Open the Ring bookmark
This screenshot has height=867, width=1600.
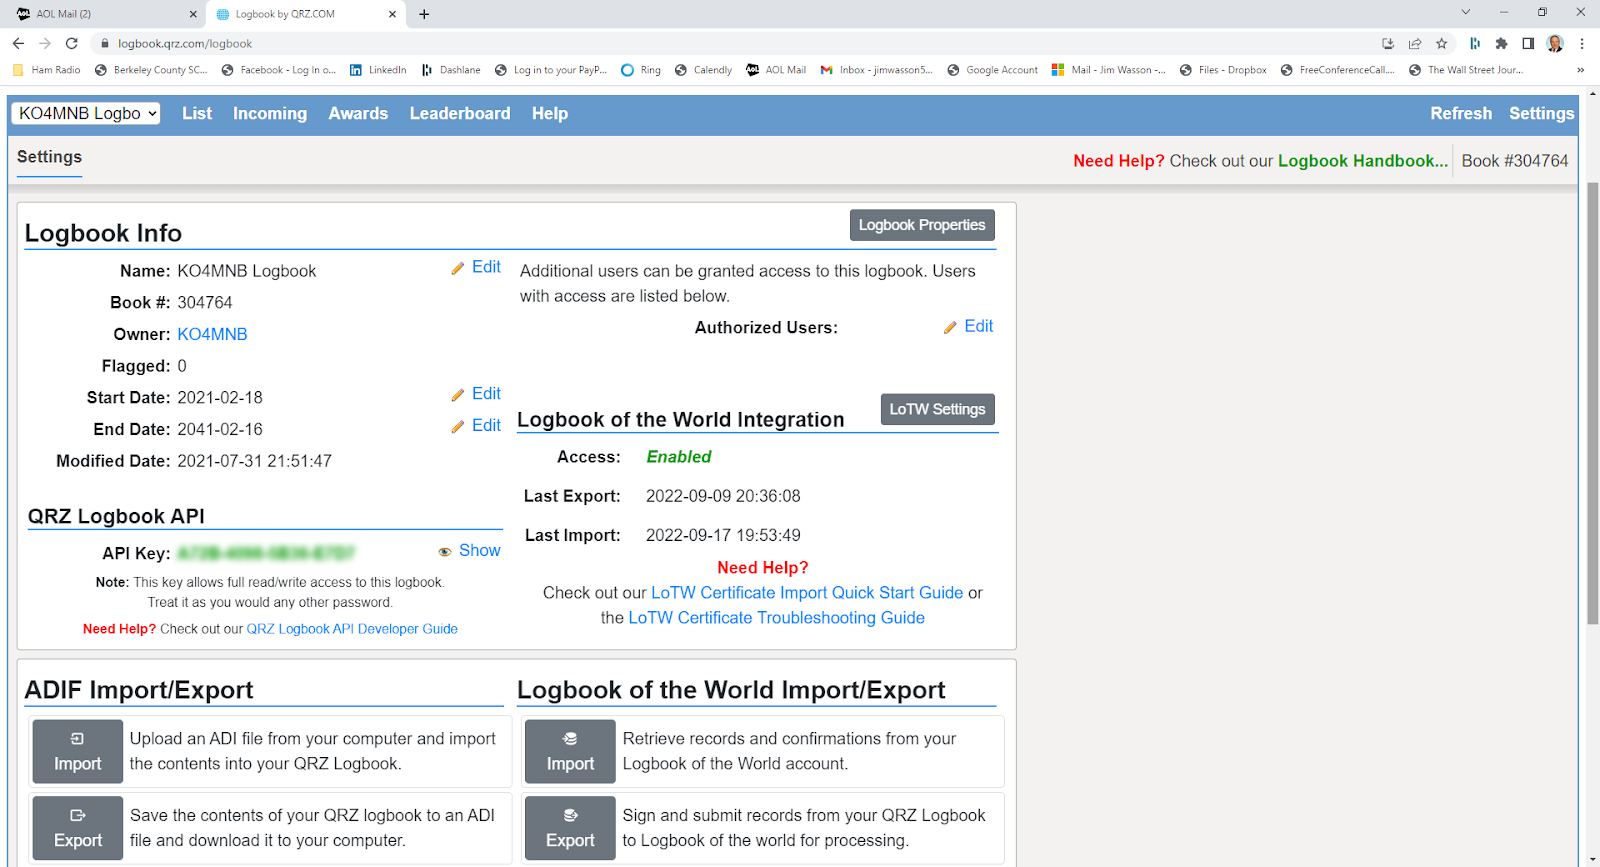click(x=641, y=70)
